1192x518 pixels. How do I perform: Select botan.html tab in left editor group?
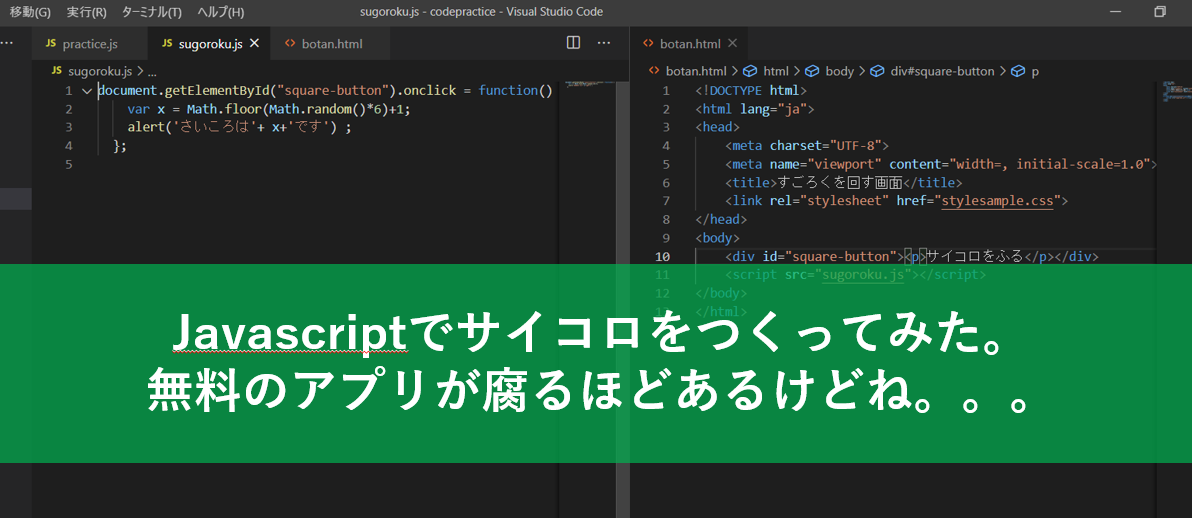pos(331,44)
